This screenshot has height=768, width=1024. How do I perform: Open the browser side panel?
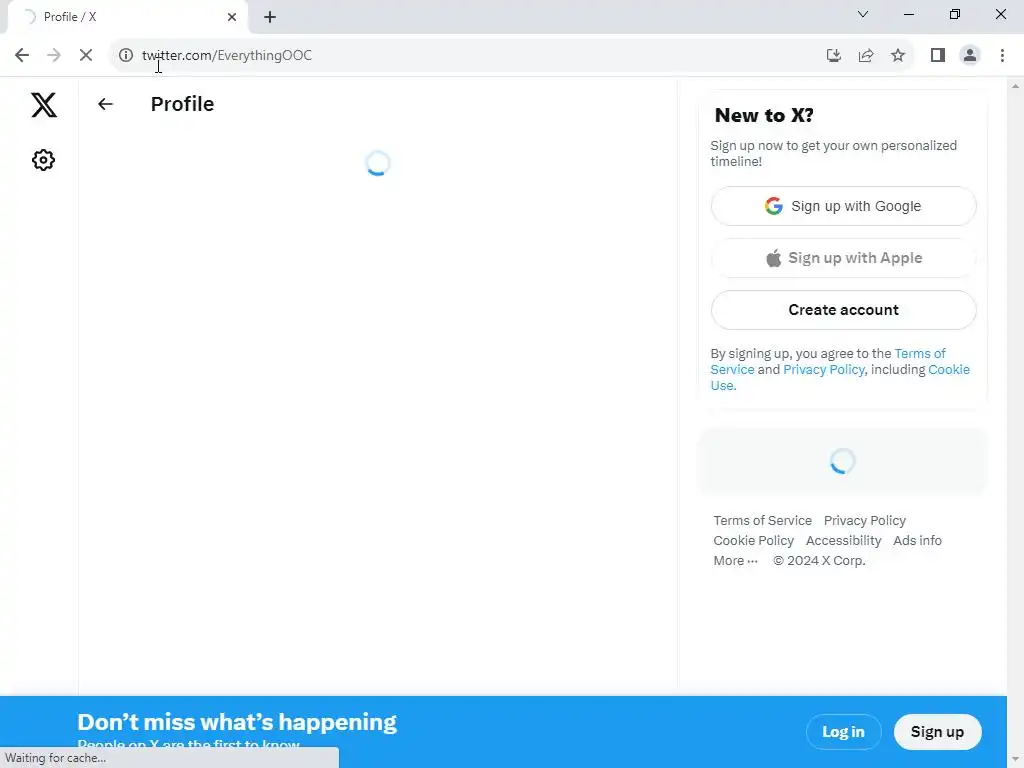(938, 56)
